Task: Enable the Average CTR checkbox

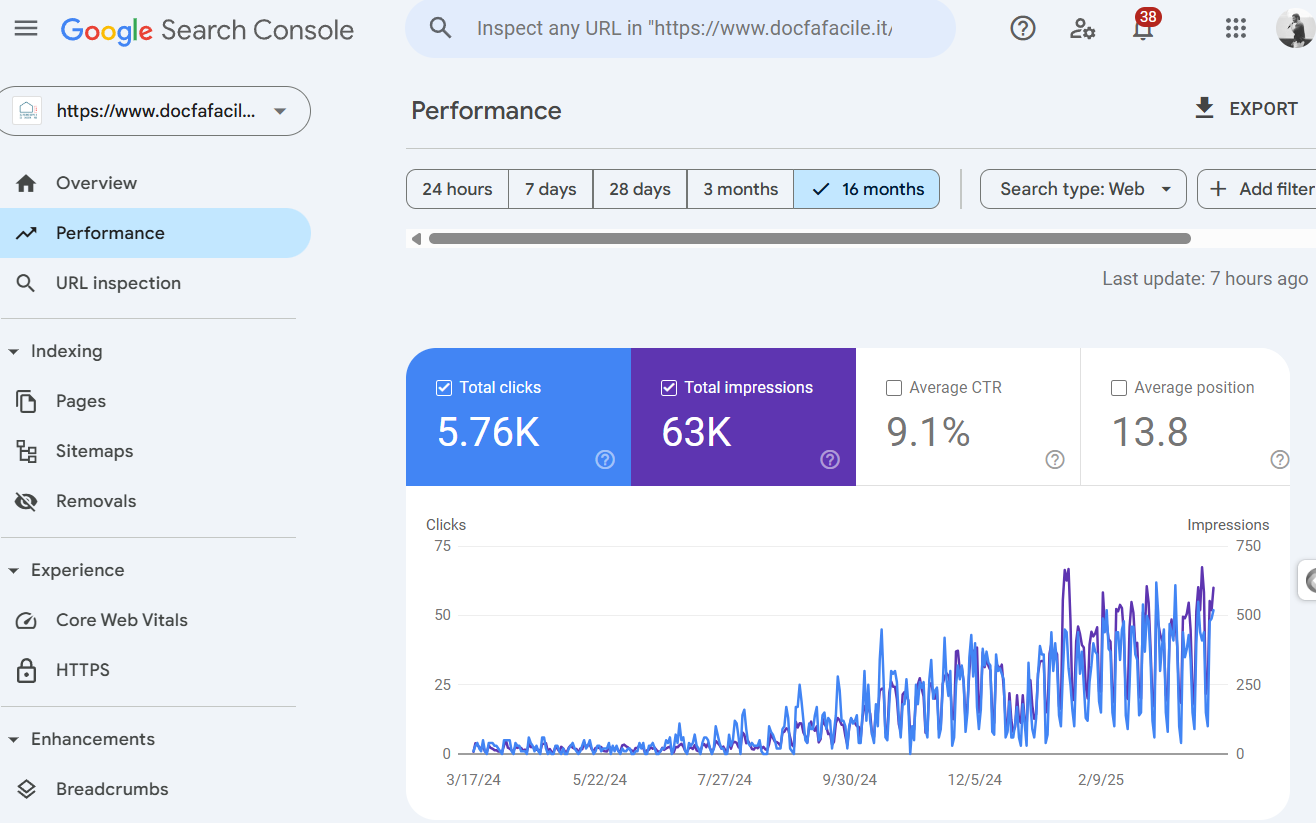Action: coord(894,388)
